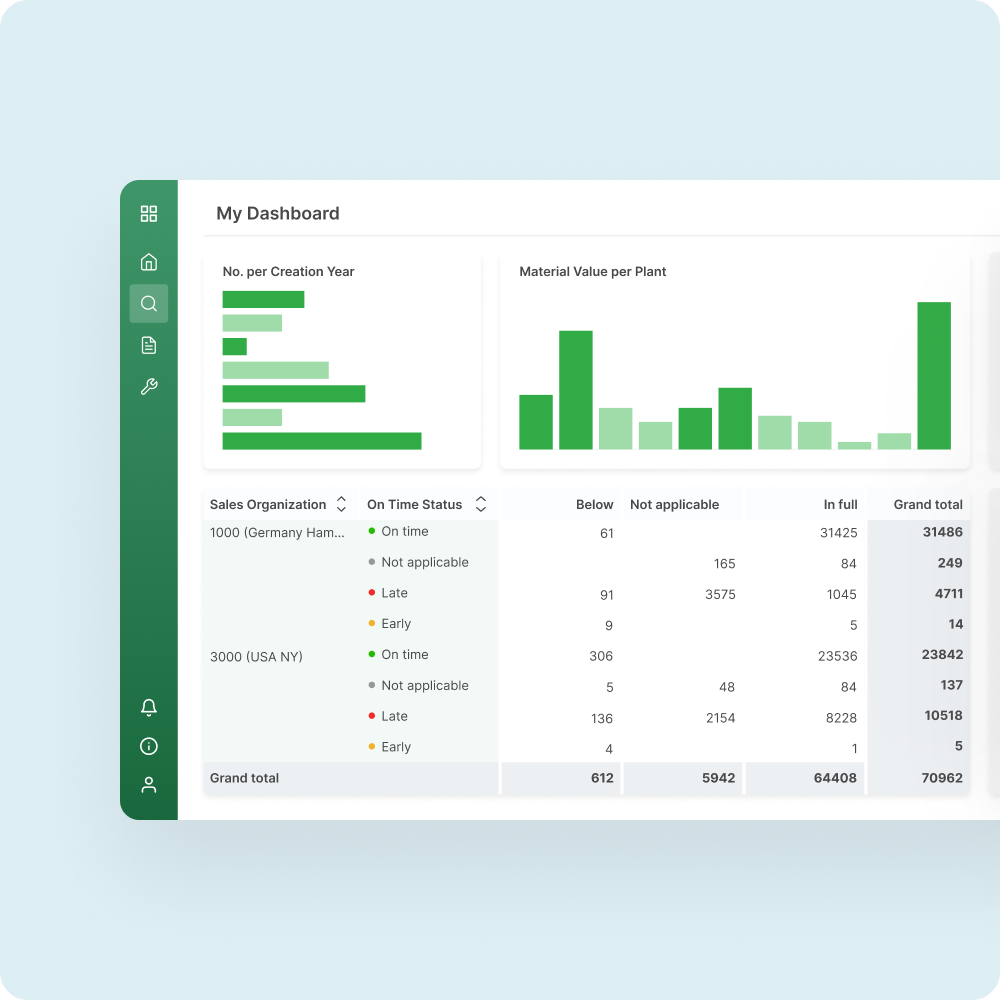Image resolution: width=1000 pixels, height=1000 pixels.
Task: Click the Below value 136
Action: [601, 719]
